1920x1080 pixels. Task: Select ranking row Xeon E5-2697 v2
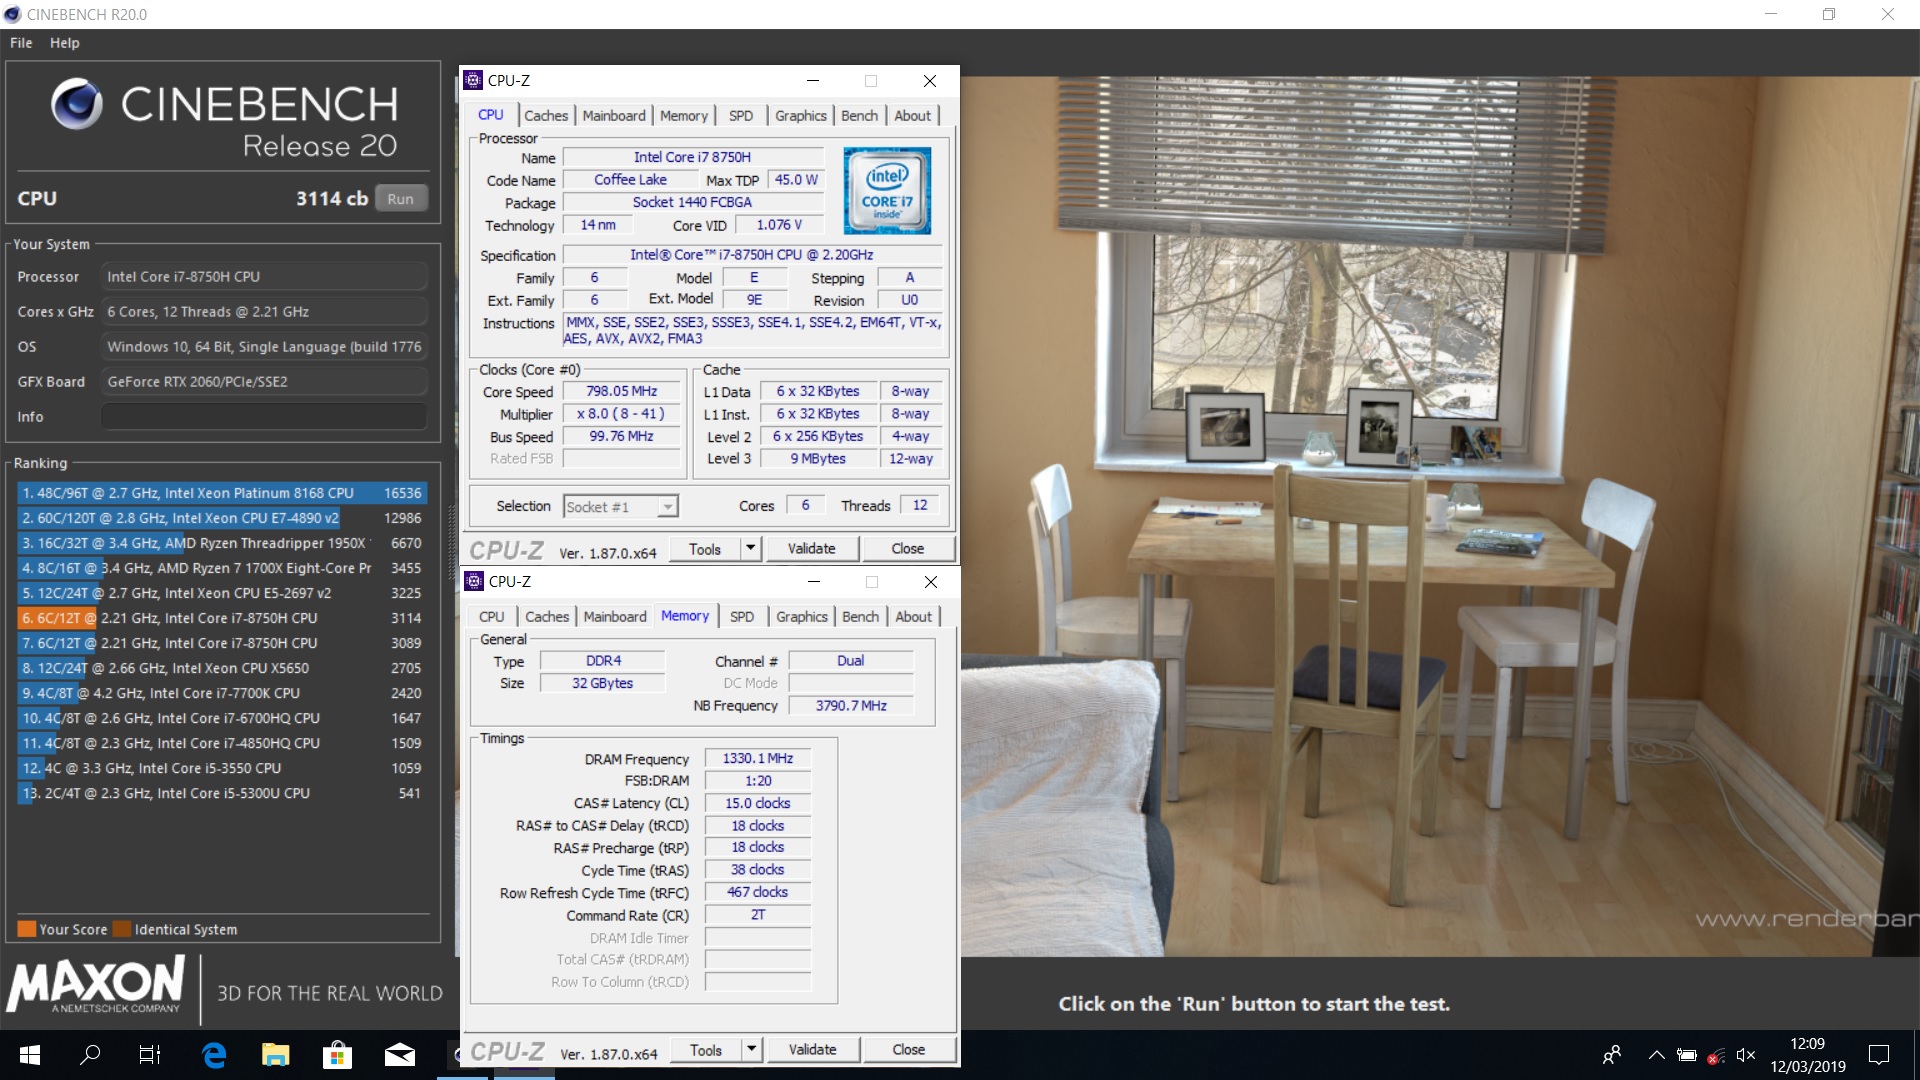click(x=222, y=593)
